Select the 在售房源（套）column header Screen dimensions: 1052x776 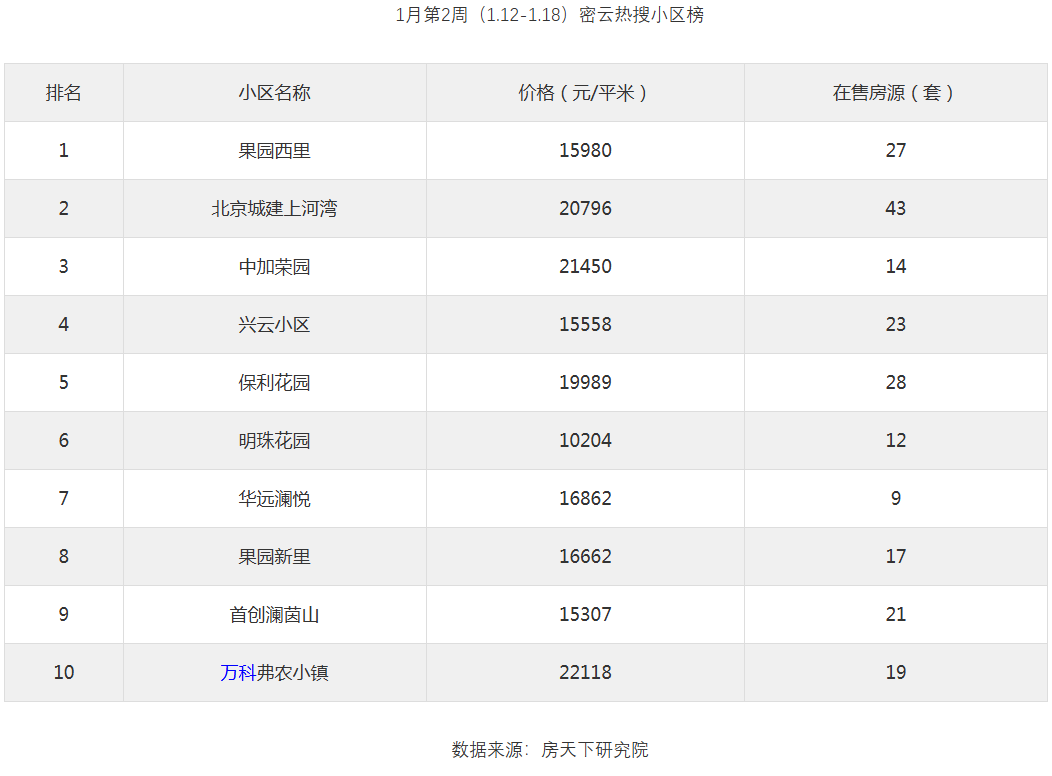pos(895,93)
